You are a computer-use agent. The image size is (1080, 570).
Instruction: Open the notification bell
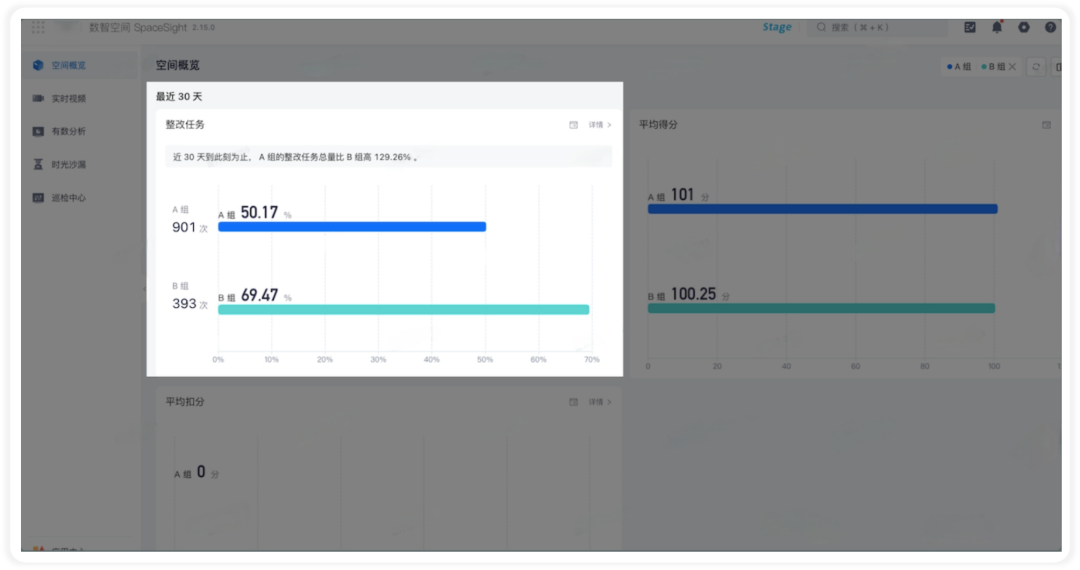pos(997,27)
